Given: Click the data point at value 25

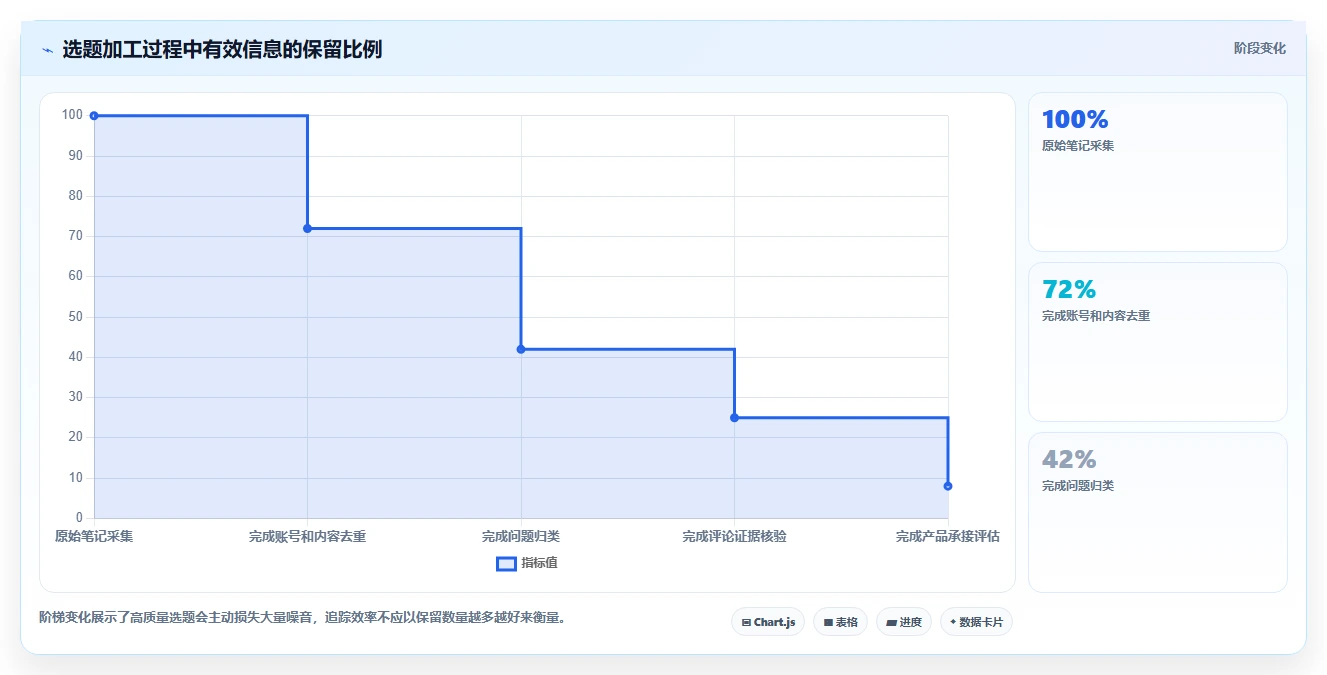Looking at the screenshot, I should pyautogui.click(x=734, y=418).
